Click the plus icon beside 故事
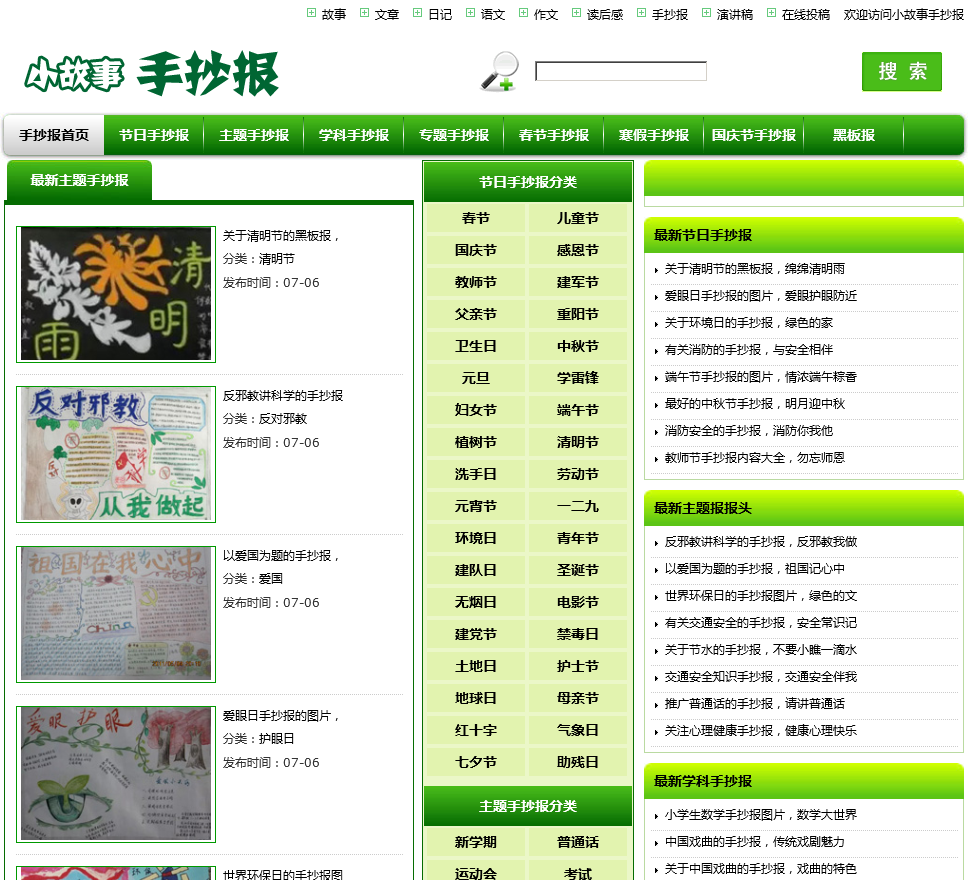 [311, 13]
